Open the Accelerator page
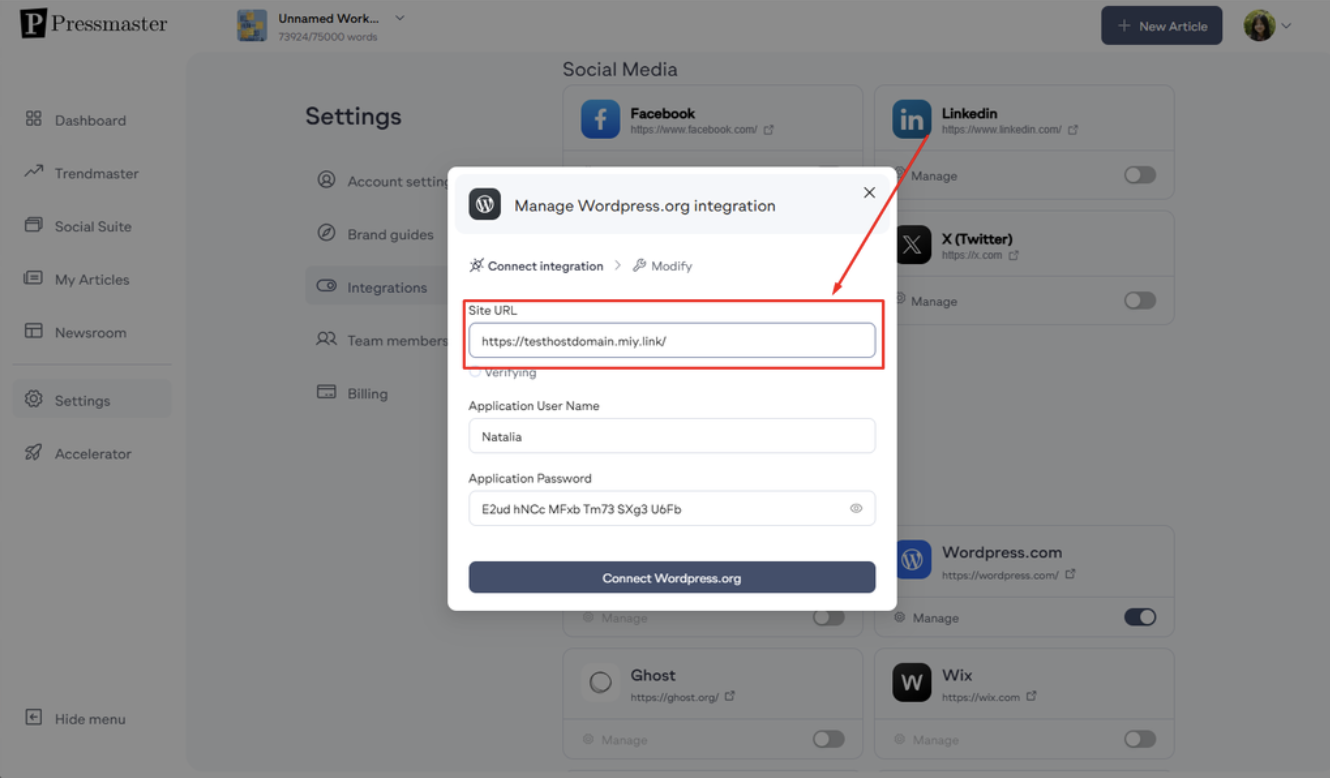The width and height of the screenshot is (1330, 782). (x=93, y=453)
